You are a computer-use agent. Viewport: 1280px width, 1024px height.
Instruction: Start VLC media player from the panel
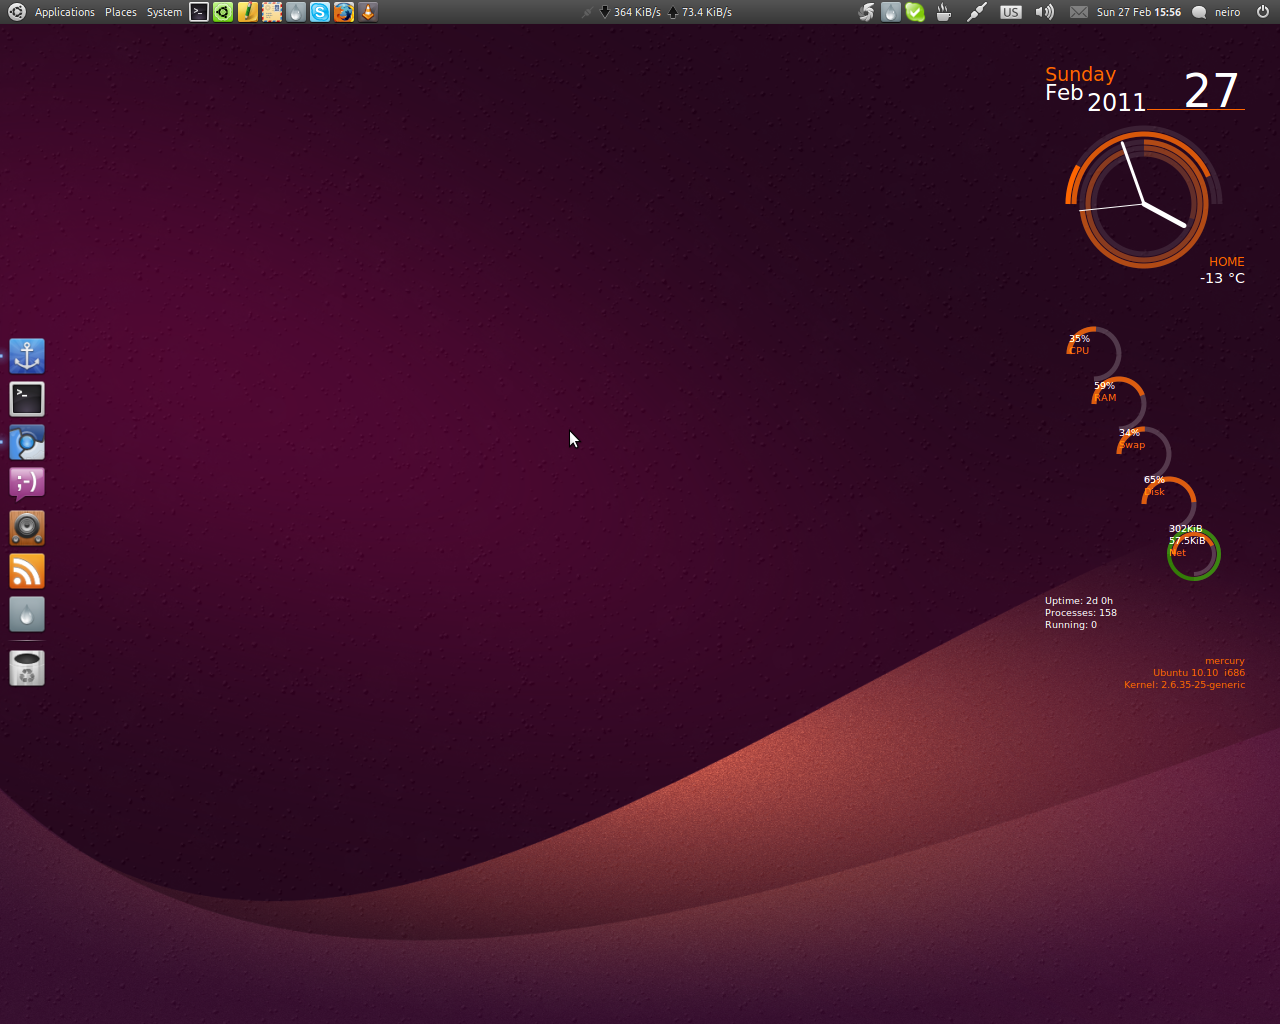point(367,12)
